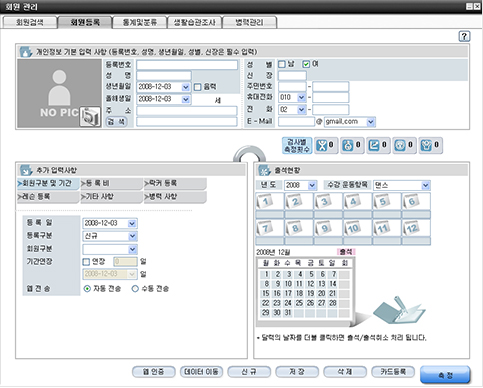Click the blue 측정 measure button
This screenshot has width=483, height=388.
(x=445, y=375)
